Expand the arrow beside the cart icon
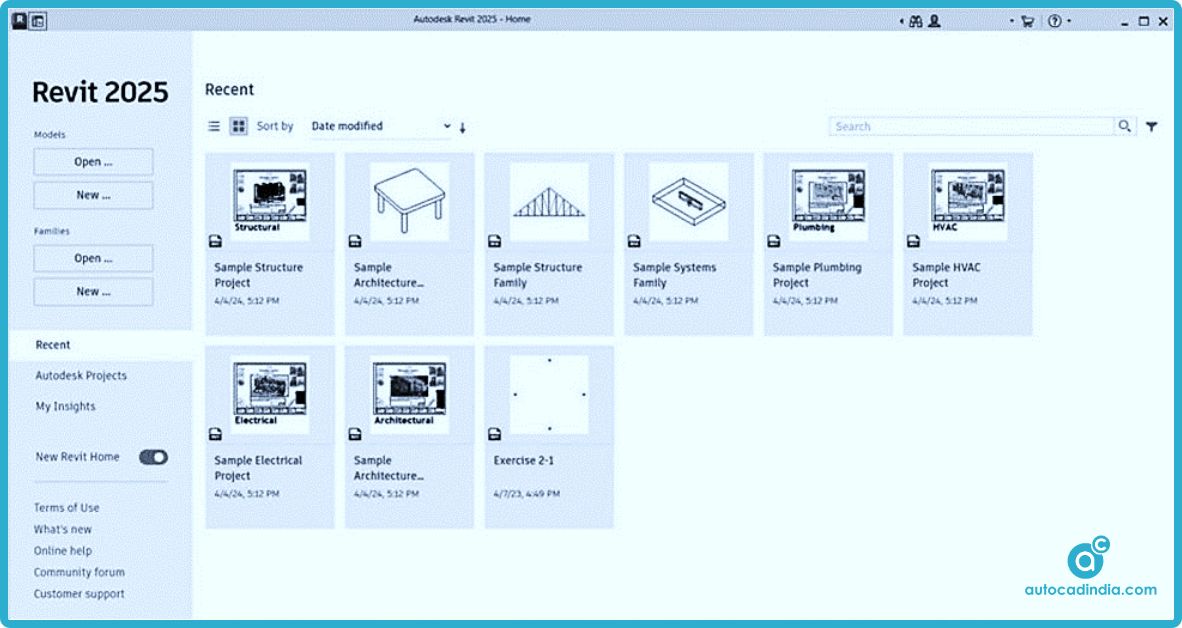Viewport: 1182px width, 628px height. [x=1012, y=20]
